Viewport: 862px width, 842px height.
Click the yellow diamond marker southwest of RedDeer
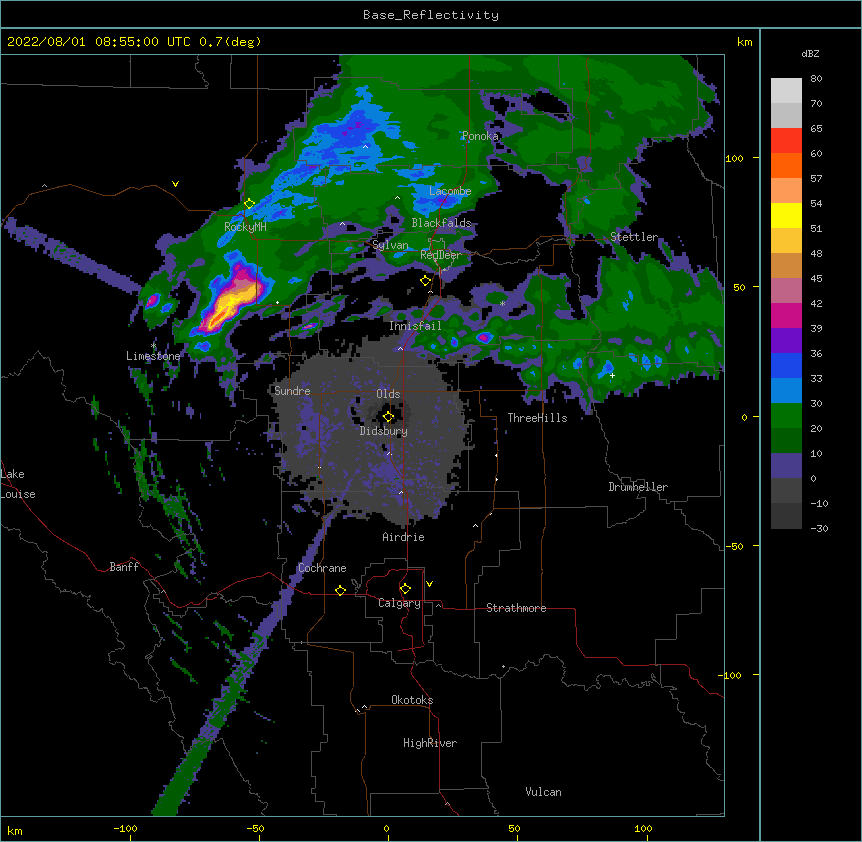[425, 281]
